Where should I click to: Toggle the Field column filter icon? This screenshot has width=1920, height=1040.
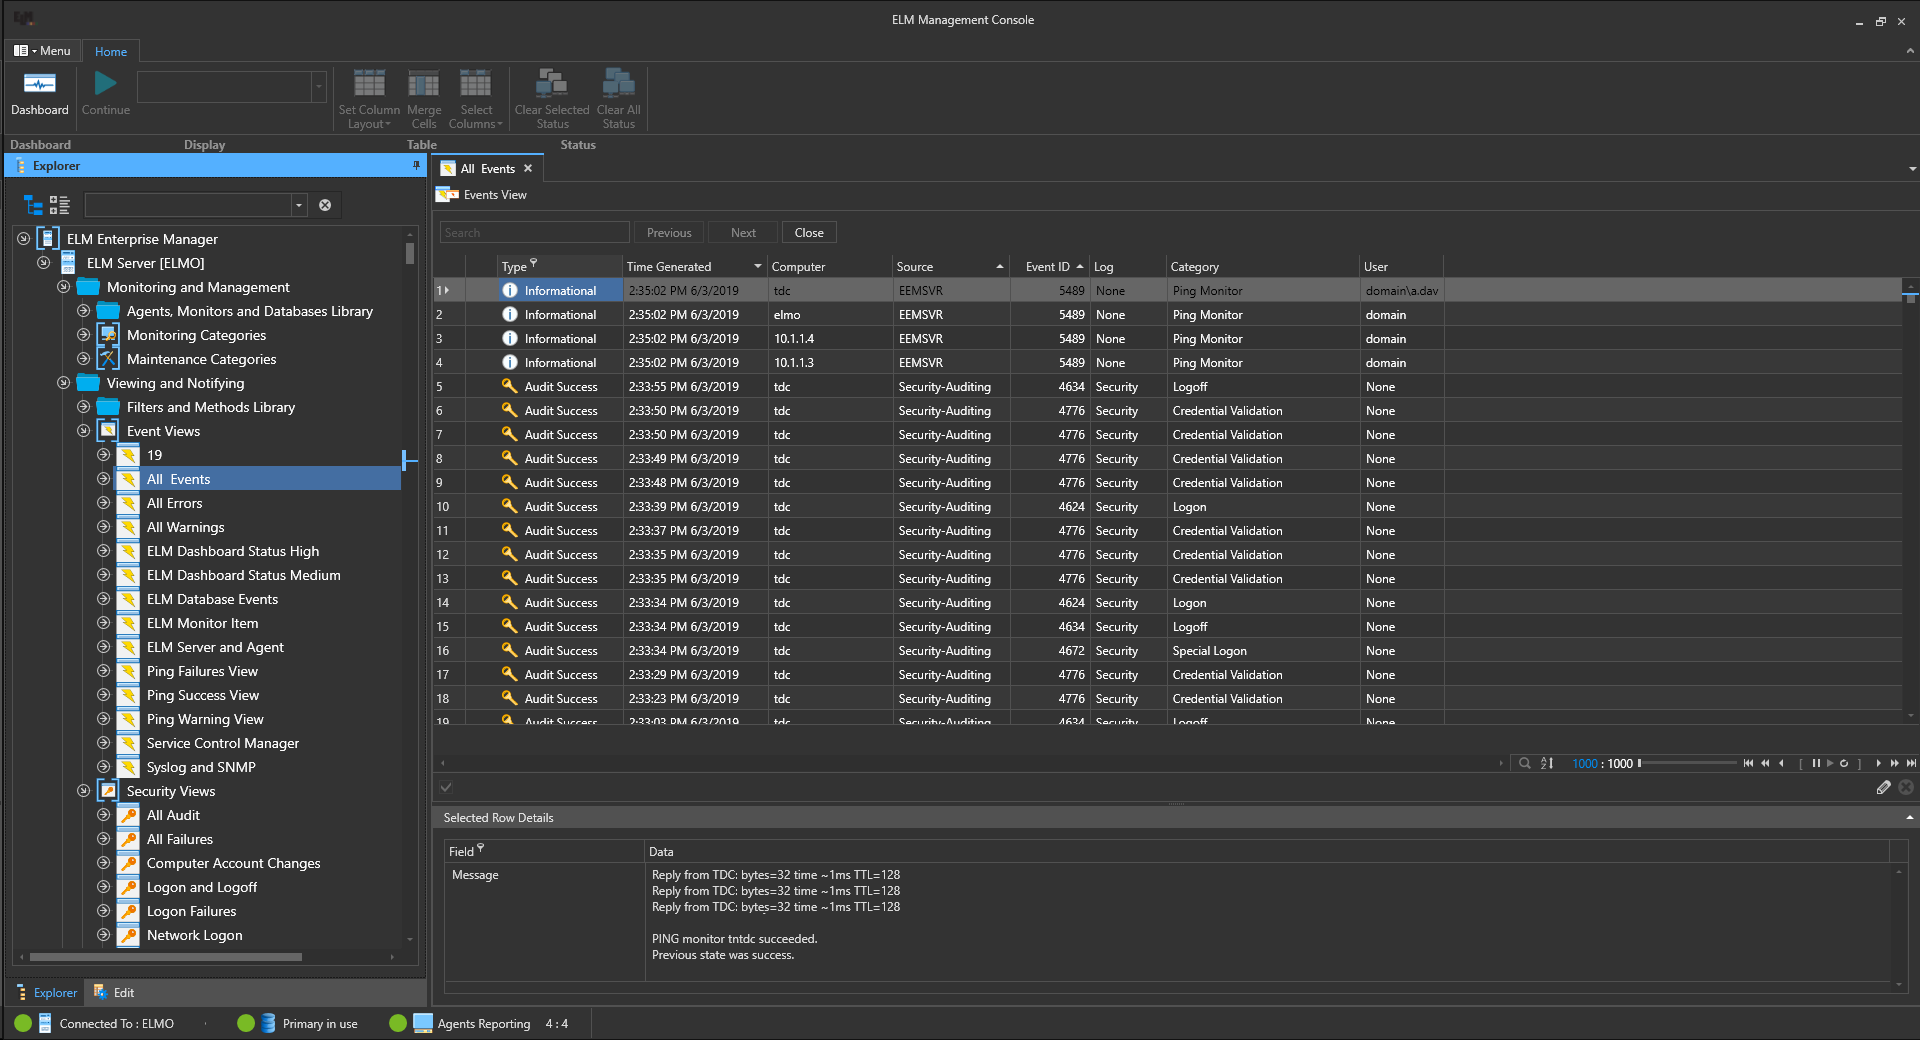pyautogui.click(x=481, y=848)
